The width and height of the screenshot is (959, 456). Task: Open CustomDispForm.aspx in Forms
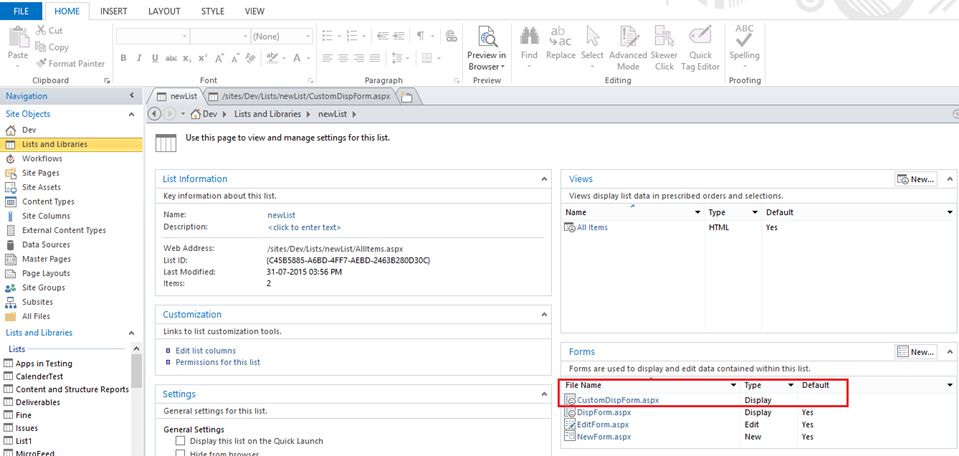pyautogui.click(x=618, y=400)
